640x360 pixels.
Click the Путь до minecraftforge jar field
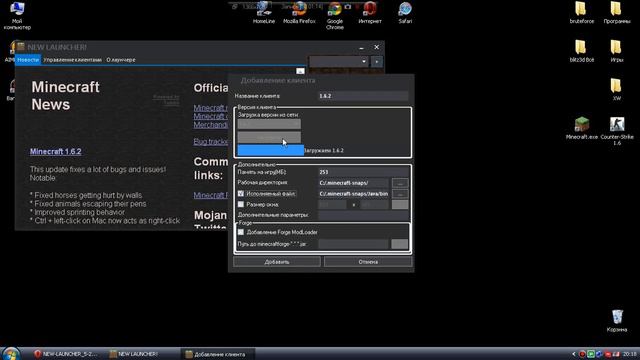point(353,244)
